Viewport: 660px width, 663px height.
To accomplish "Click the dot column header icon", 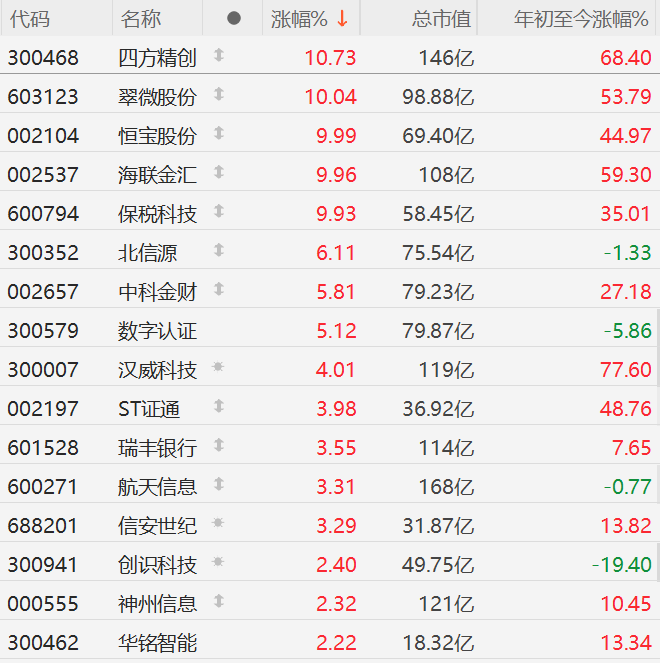I will [234, 18].
